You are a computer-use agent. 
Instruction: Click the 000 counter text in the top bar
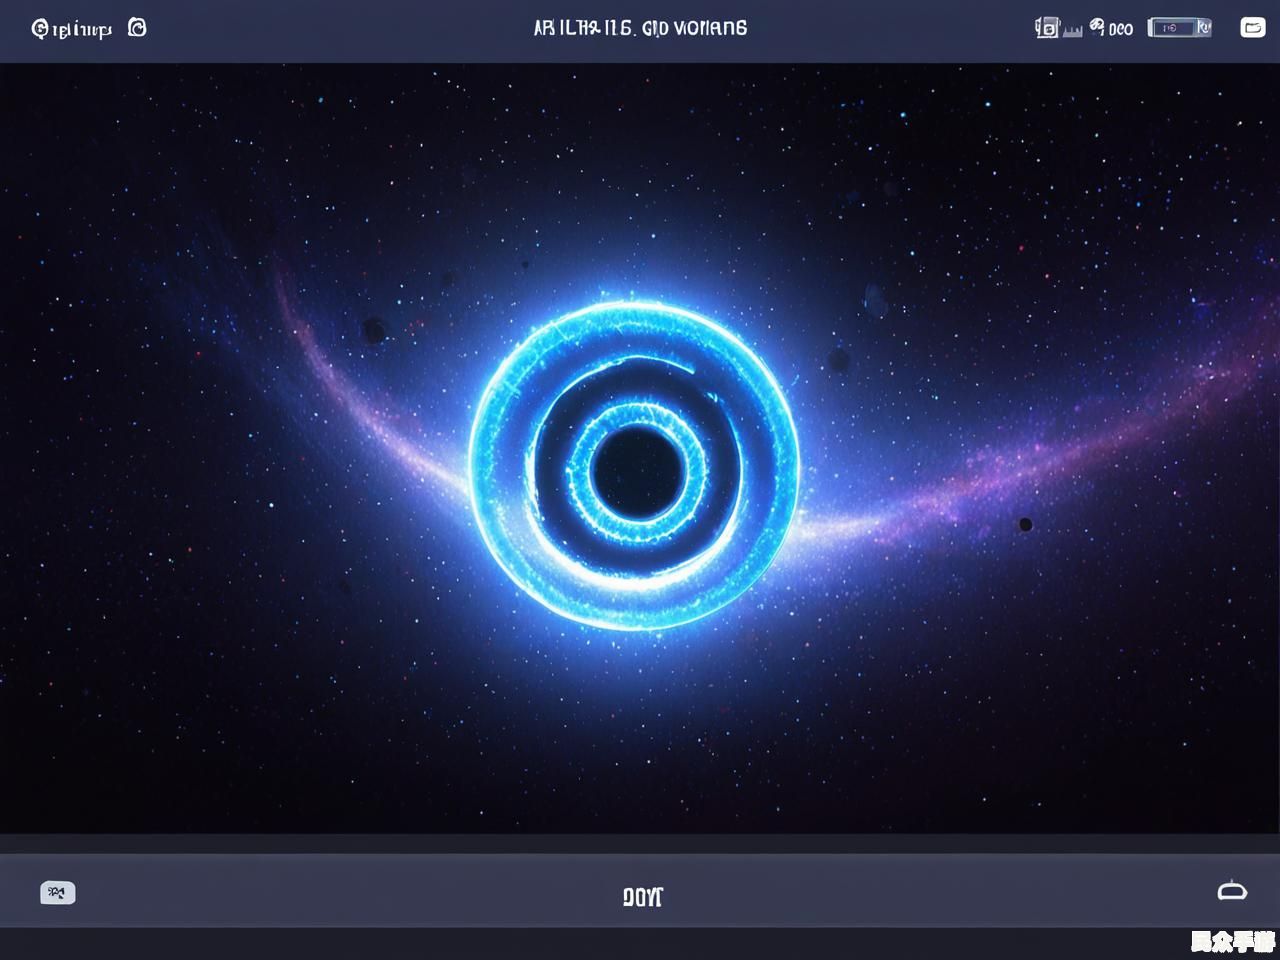click(1121, 29)
